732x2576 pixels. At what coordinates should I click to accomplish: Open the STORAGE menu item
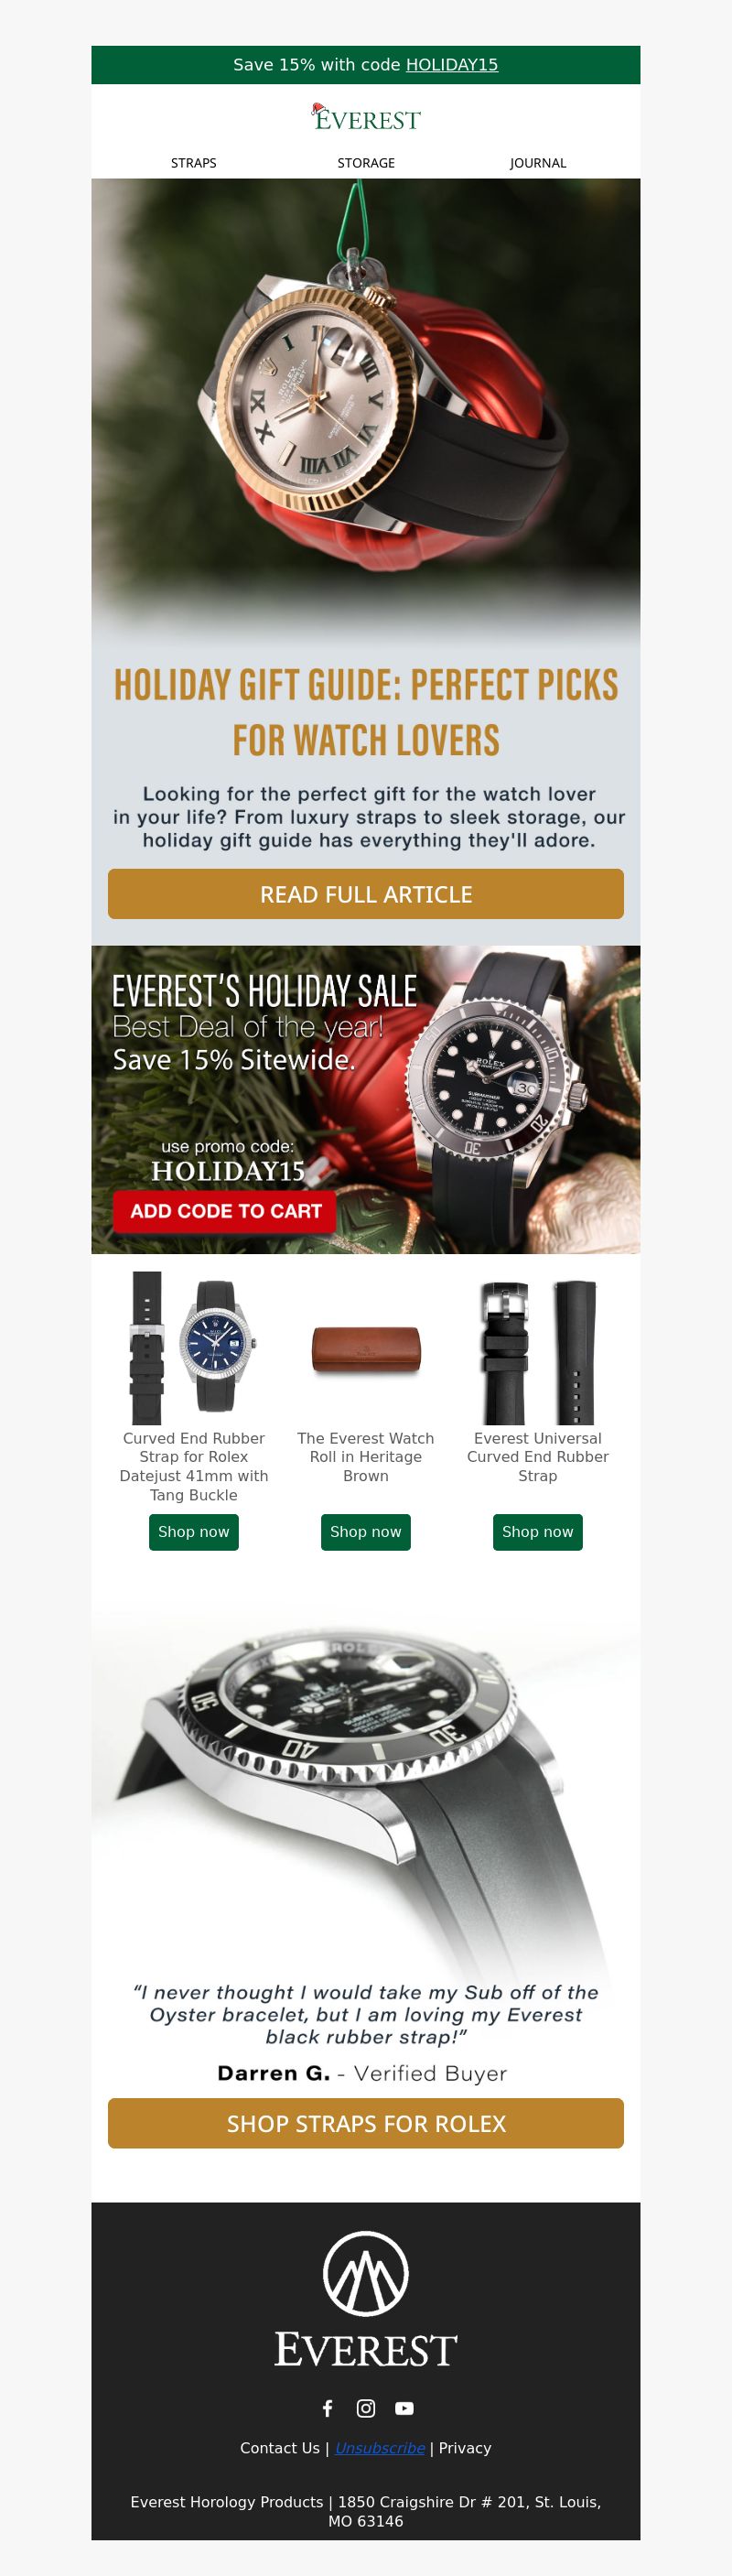[366, 163]
